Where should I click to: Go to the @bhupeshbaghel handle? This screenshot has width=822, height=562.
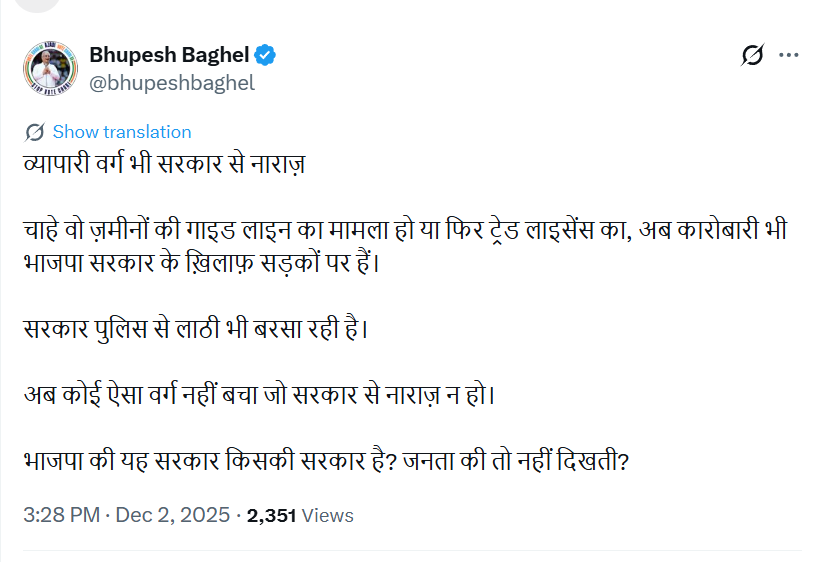coord(172,83)
